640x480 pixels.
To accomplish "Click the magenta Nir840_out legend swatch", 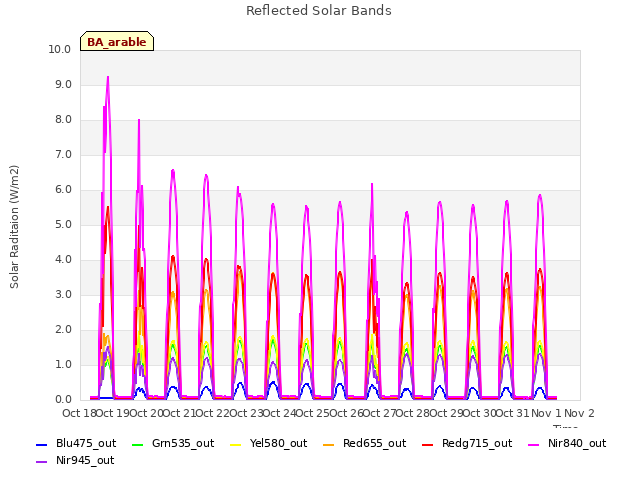I will pyautogui.click(x=533, y=444).
